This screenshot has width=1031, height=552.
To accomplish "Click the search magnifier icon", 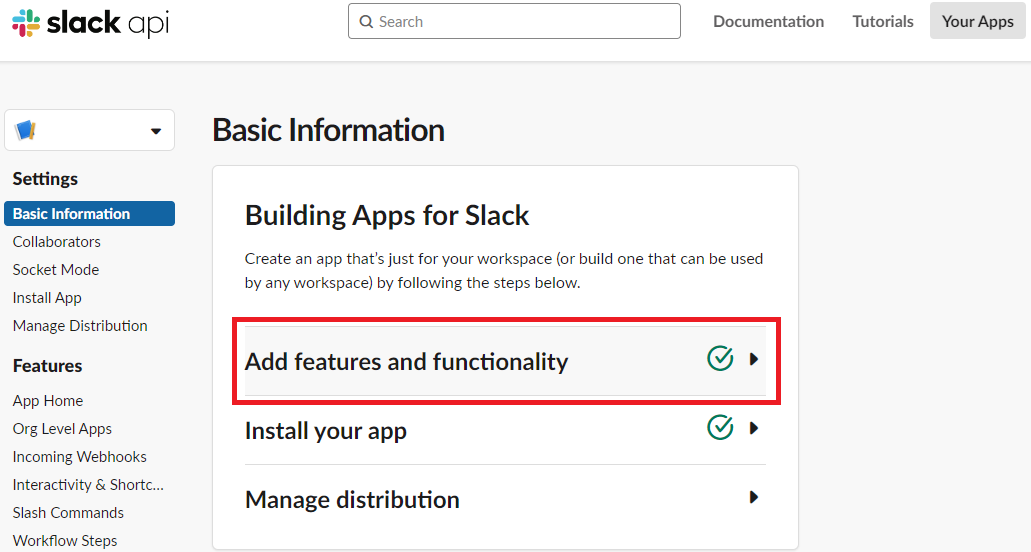I will coord(366,21).
